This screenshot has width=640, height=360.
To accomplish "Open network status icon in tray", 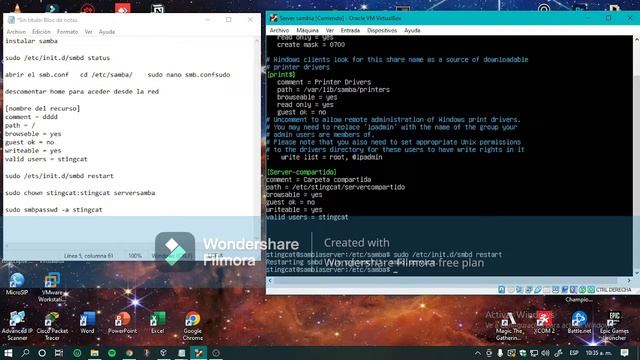I will [534, 353].
